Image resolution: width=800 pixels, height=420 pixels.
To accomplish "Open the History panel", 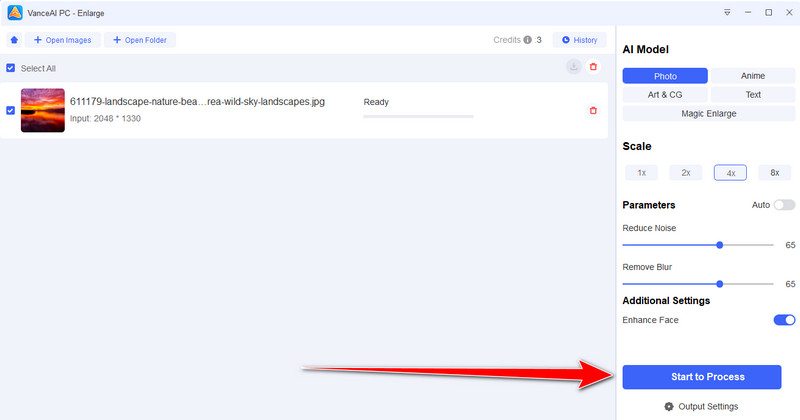I will point(579,40).
